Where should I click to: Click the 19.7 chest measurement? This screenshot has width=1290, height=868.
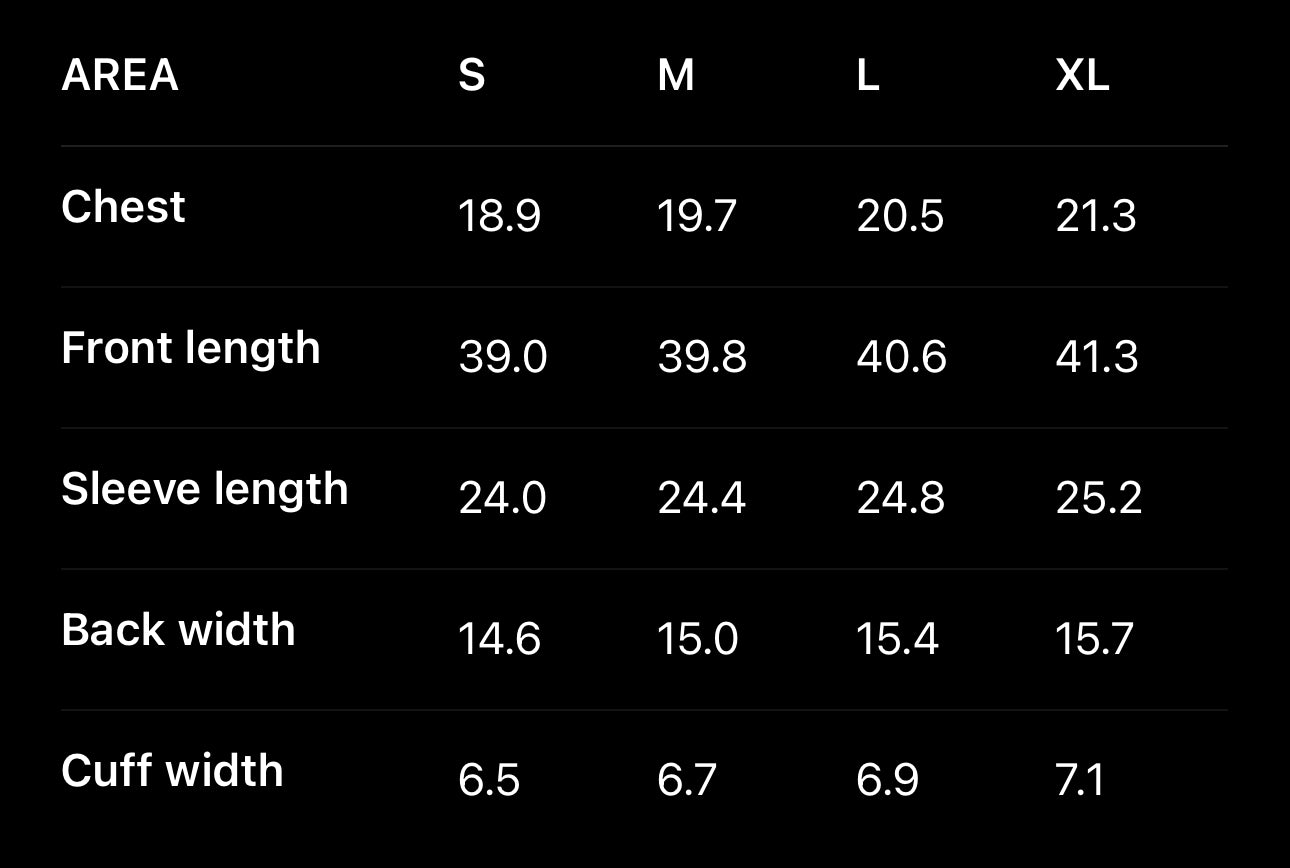point(697,216)
